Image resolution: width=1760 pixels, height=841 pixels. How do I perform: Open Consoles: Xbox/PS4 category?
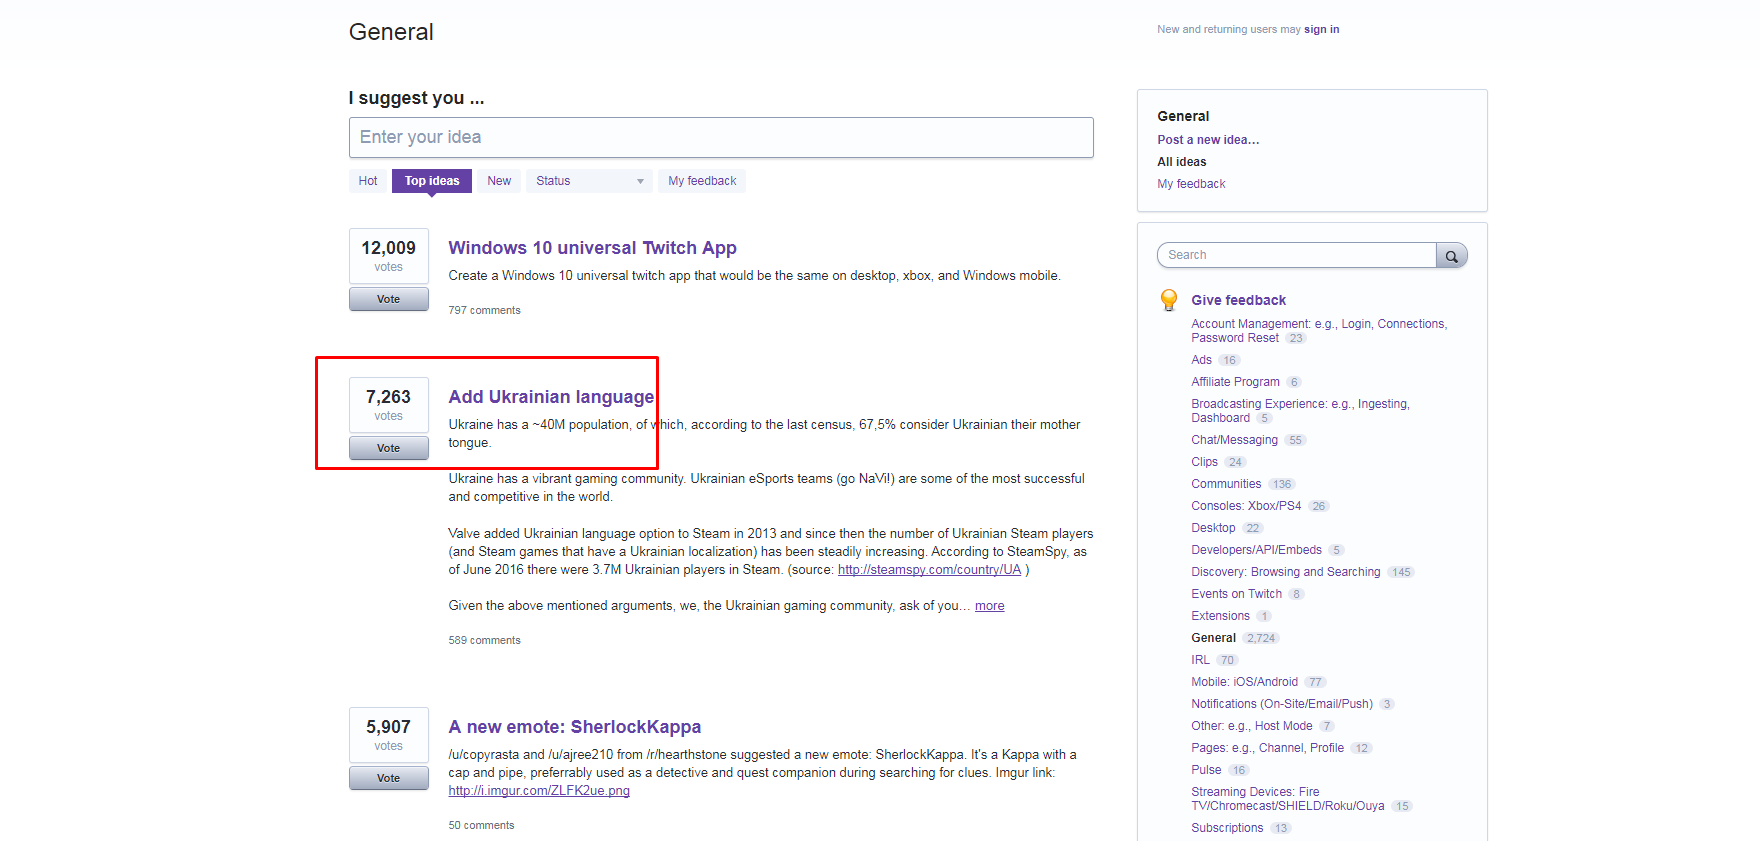(x=1246, y=506)
